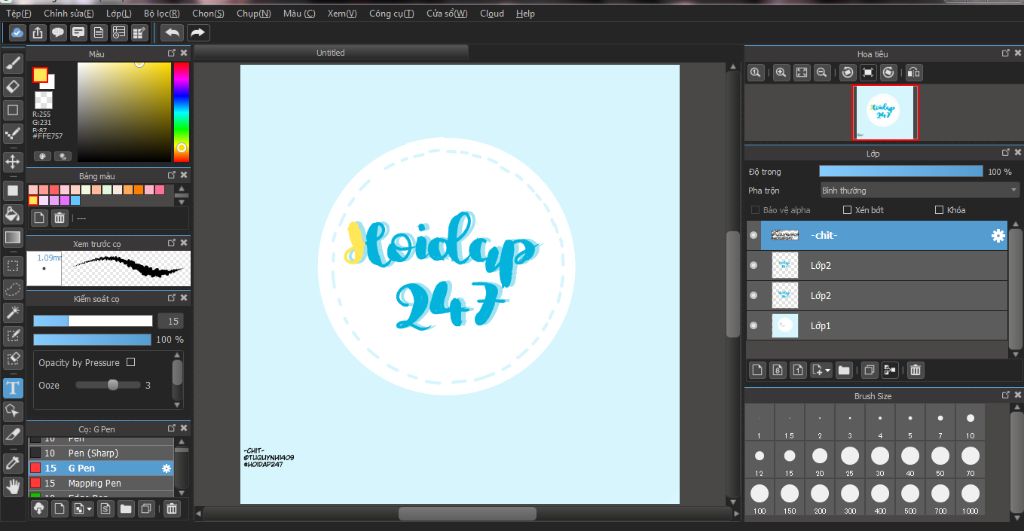The image size is (1024, 531).
Task: Open the Pha trộn blend mode dropdown
Action: [919, 190]
